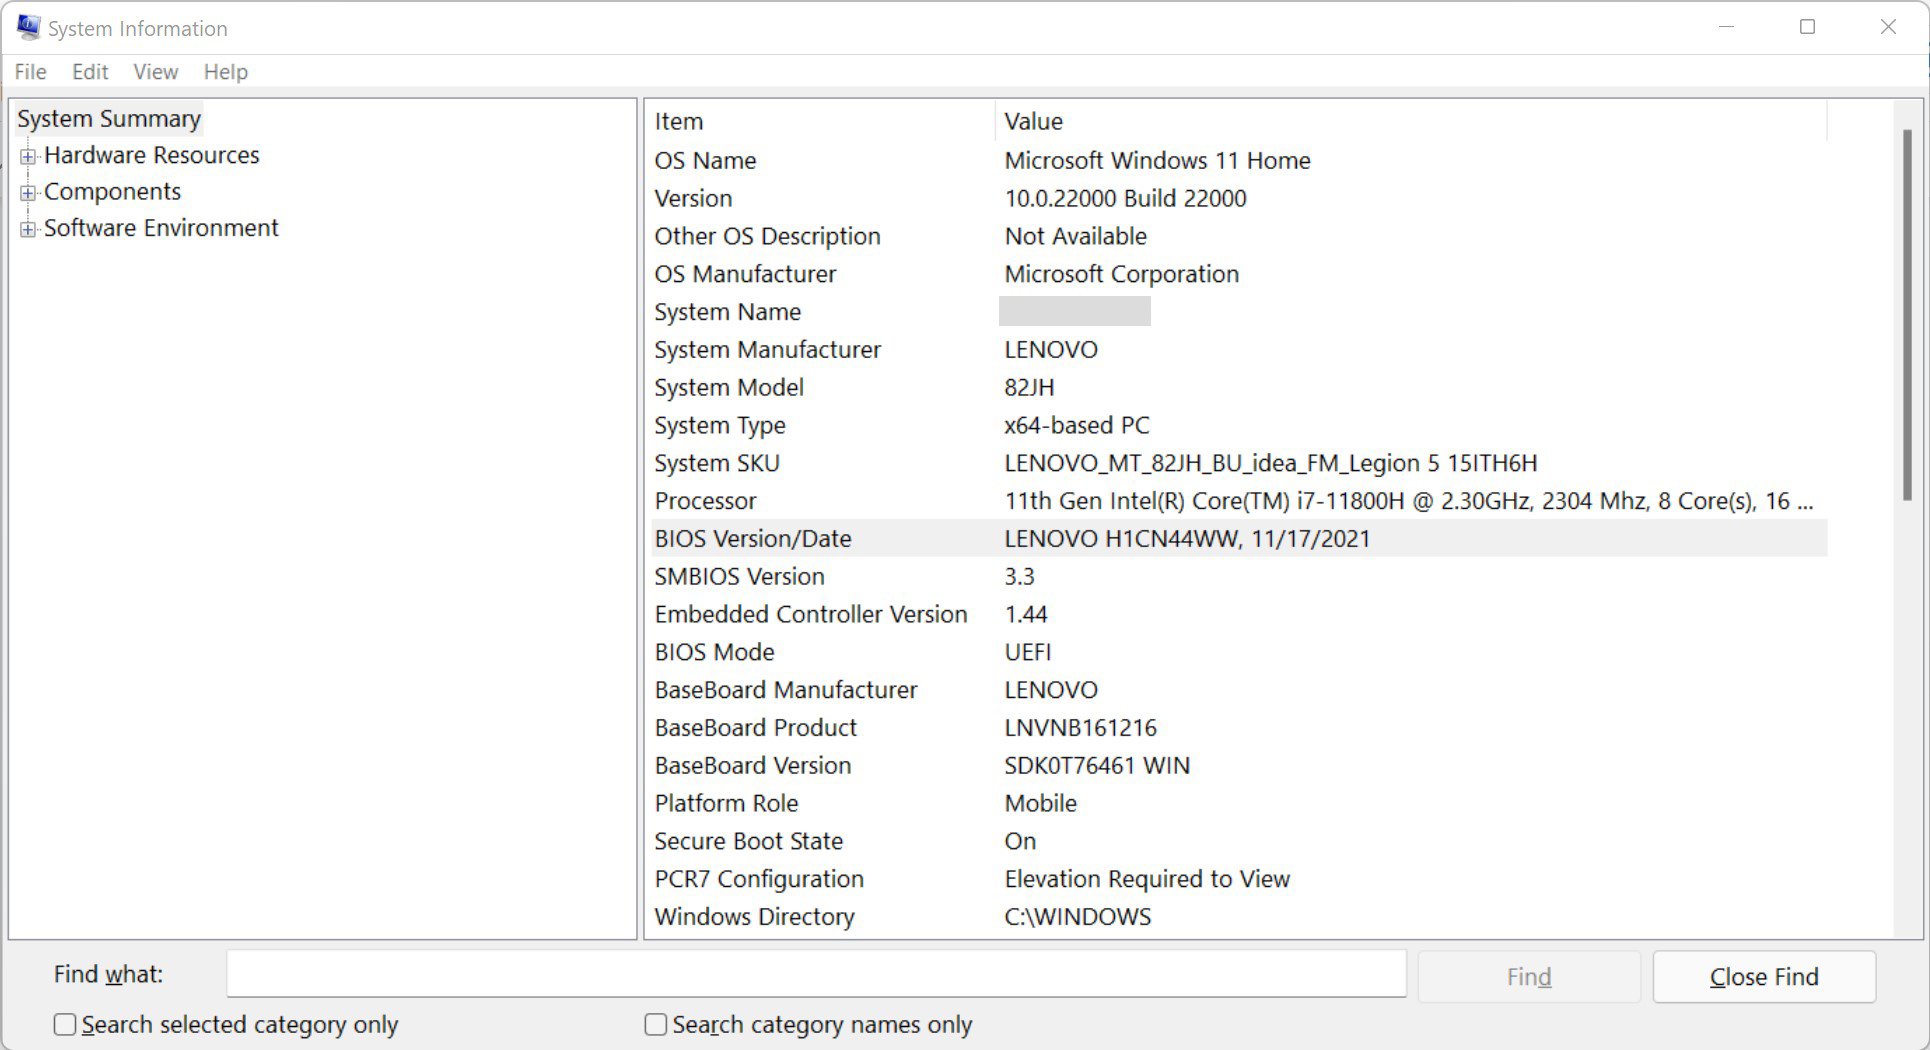Select the BaseBoard Product row

(x=1239, y=728)
